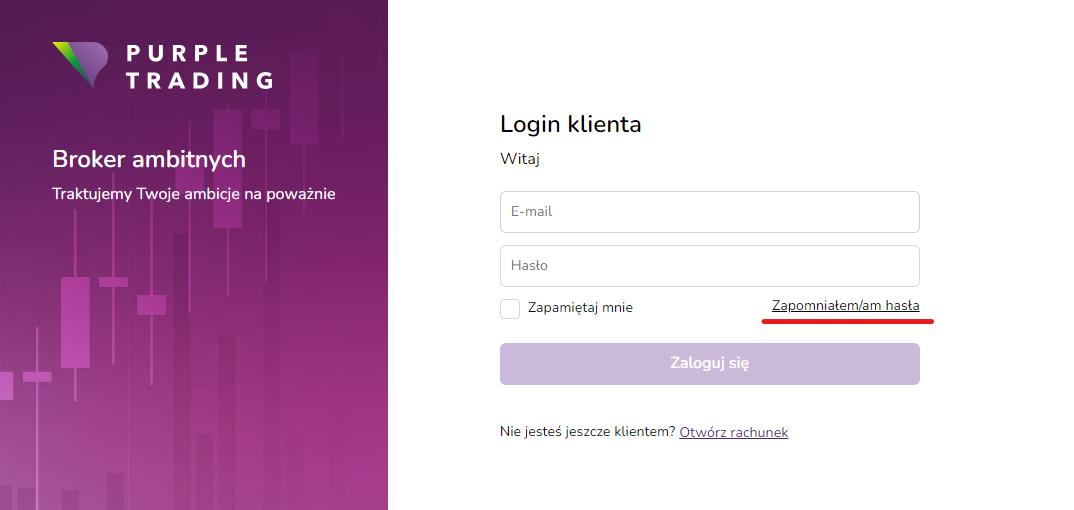
Task: Click the large dark candlestick above Broker ambitnych
Action: pos(227,168)
